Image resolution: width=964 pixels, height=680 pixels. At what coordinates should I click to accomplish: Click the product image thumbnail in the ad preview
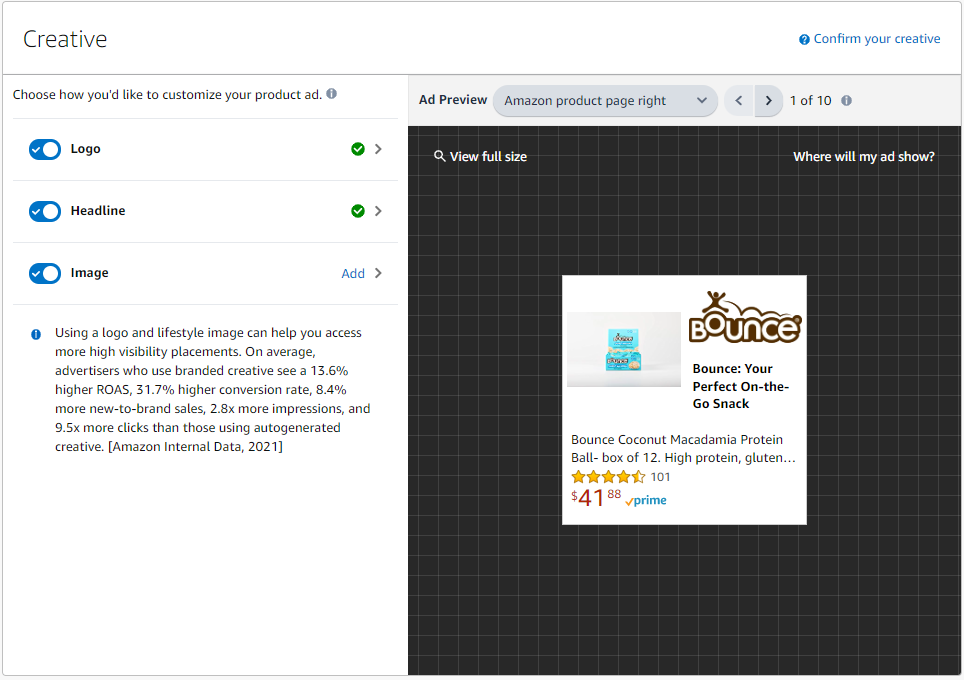[623, 349]
